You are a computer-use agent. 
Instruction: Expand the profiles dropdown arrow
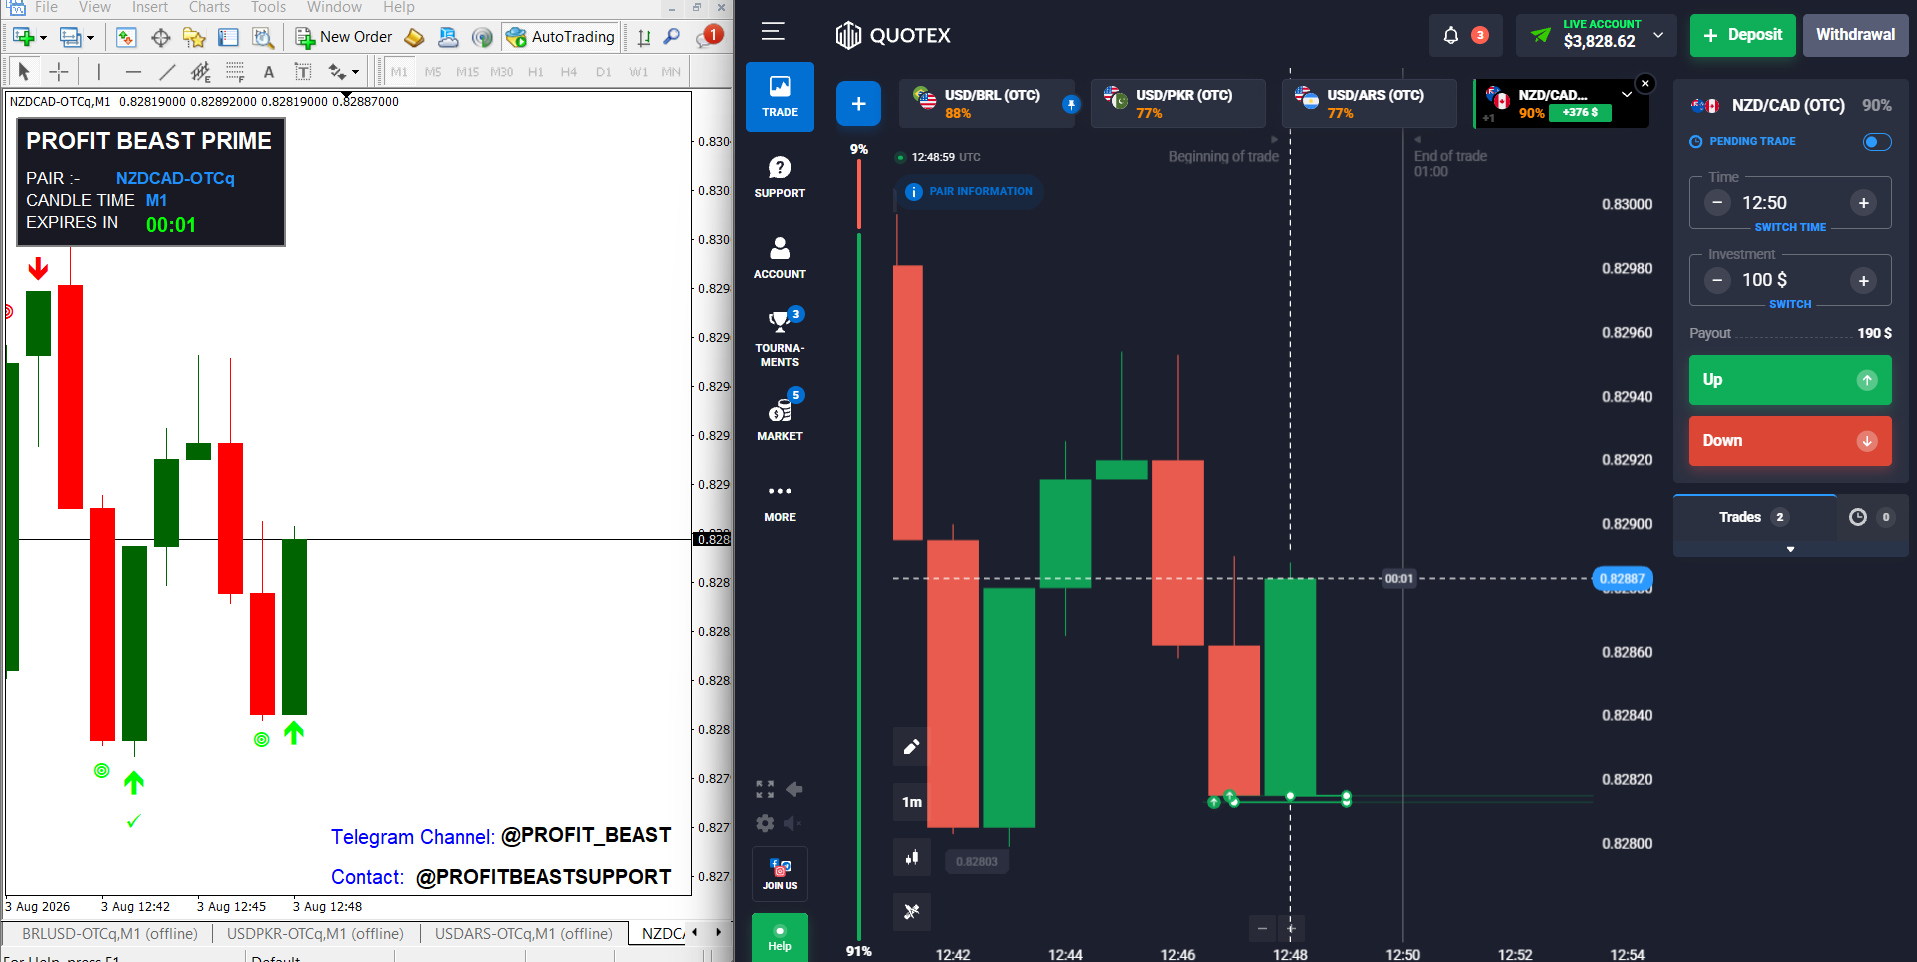[x=90, y=38]
